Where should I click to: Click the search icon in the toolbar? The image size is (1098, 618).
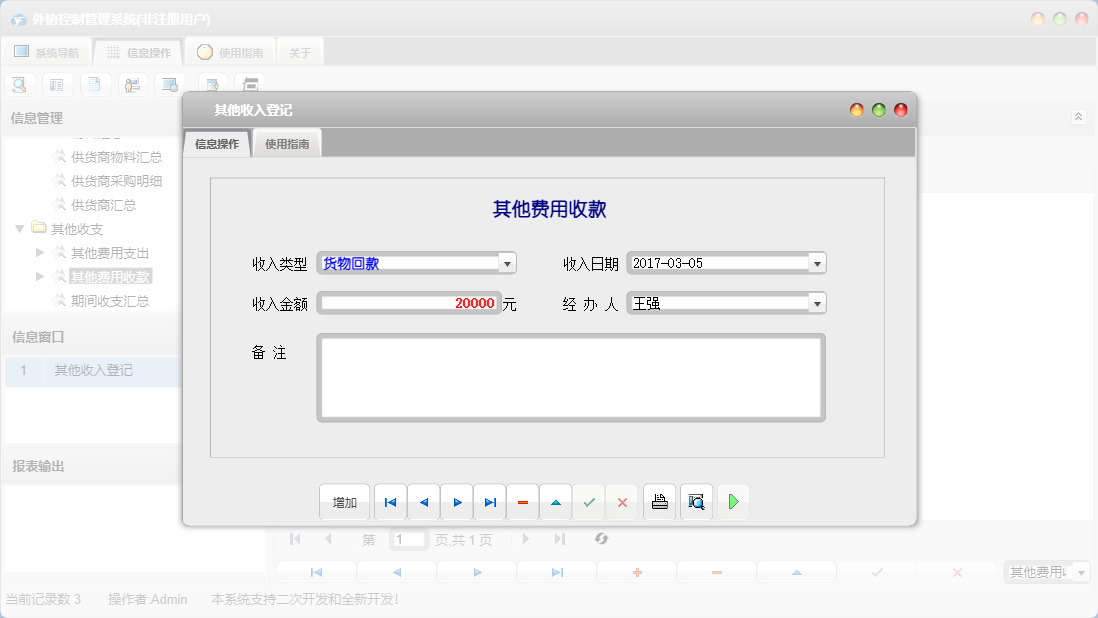coord(19,84)
